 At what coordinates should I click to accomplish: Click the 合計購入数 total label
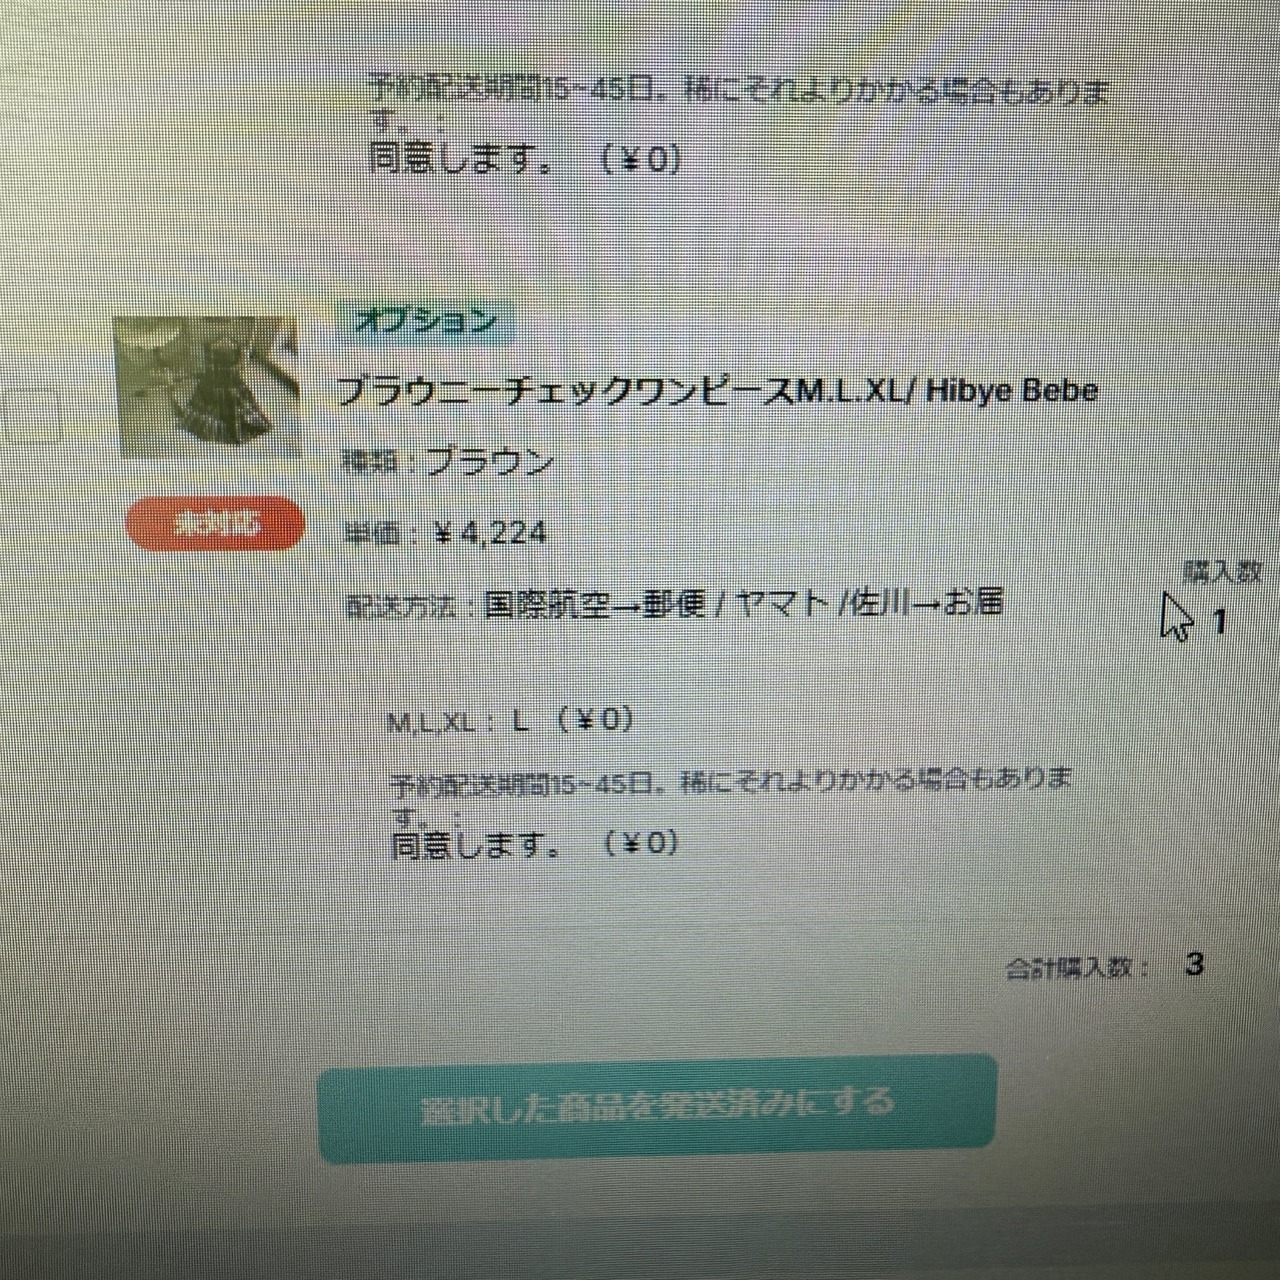click(x=1077, y=968)
